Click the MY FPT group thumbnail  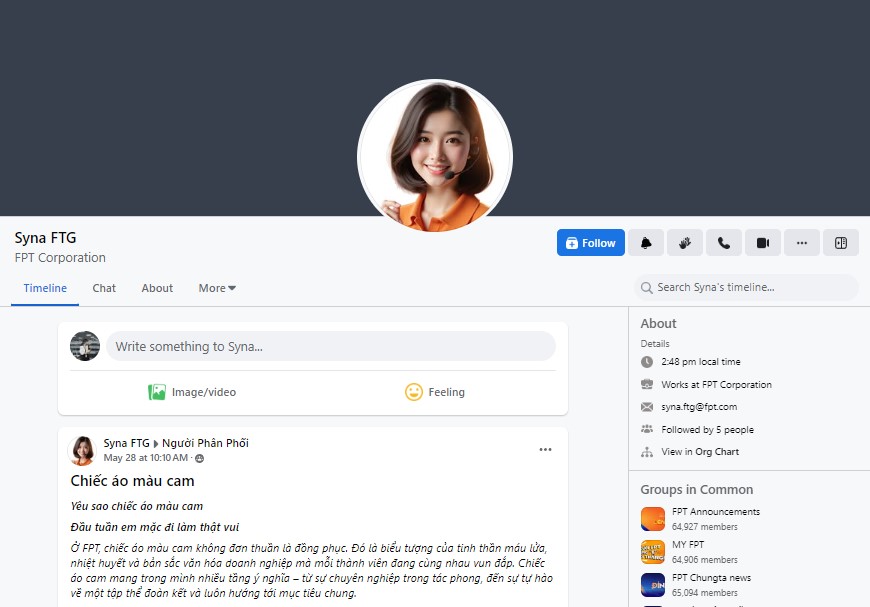coord(653,552)
